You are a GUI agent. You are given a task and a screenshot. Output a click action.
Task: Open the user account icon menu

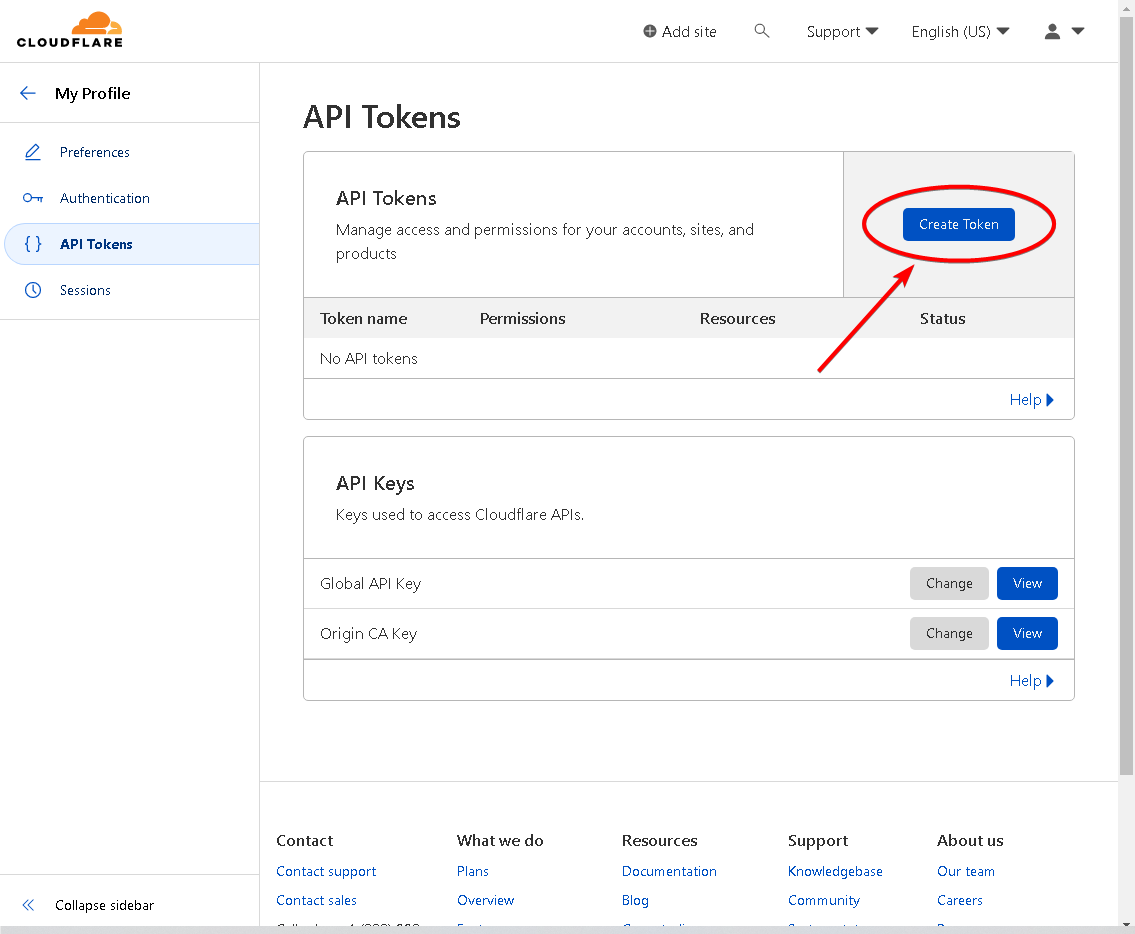coord(1052,31)
